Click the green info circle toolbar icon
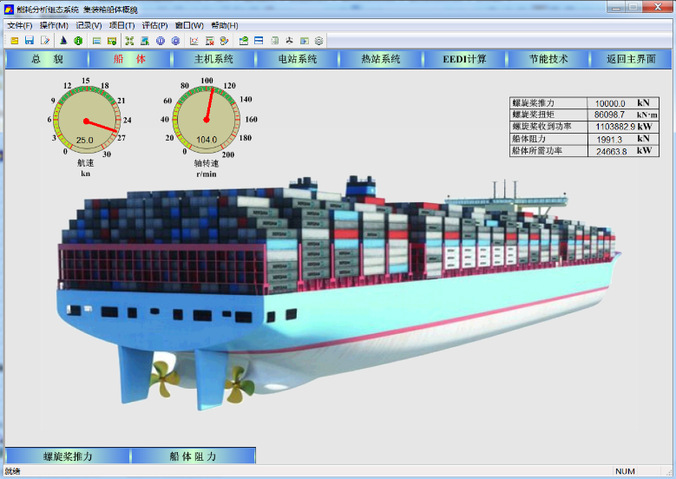The width and height of the screenshot is (676, 479). (78, 40)
